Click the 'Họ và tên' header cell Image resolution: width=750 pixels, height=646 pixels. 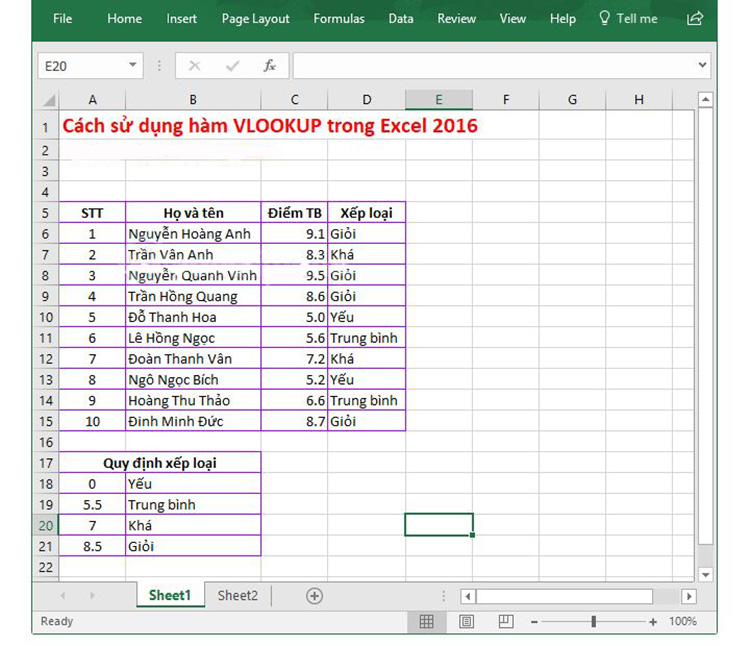[x=193, y=213]
